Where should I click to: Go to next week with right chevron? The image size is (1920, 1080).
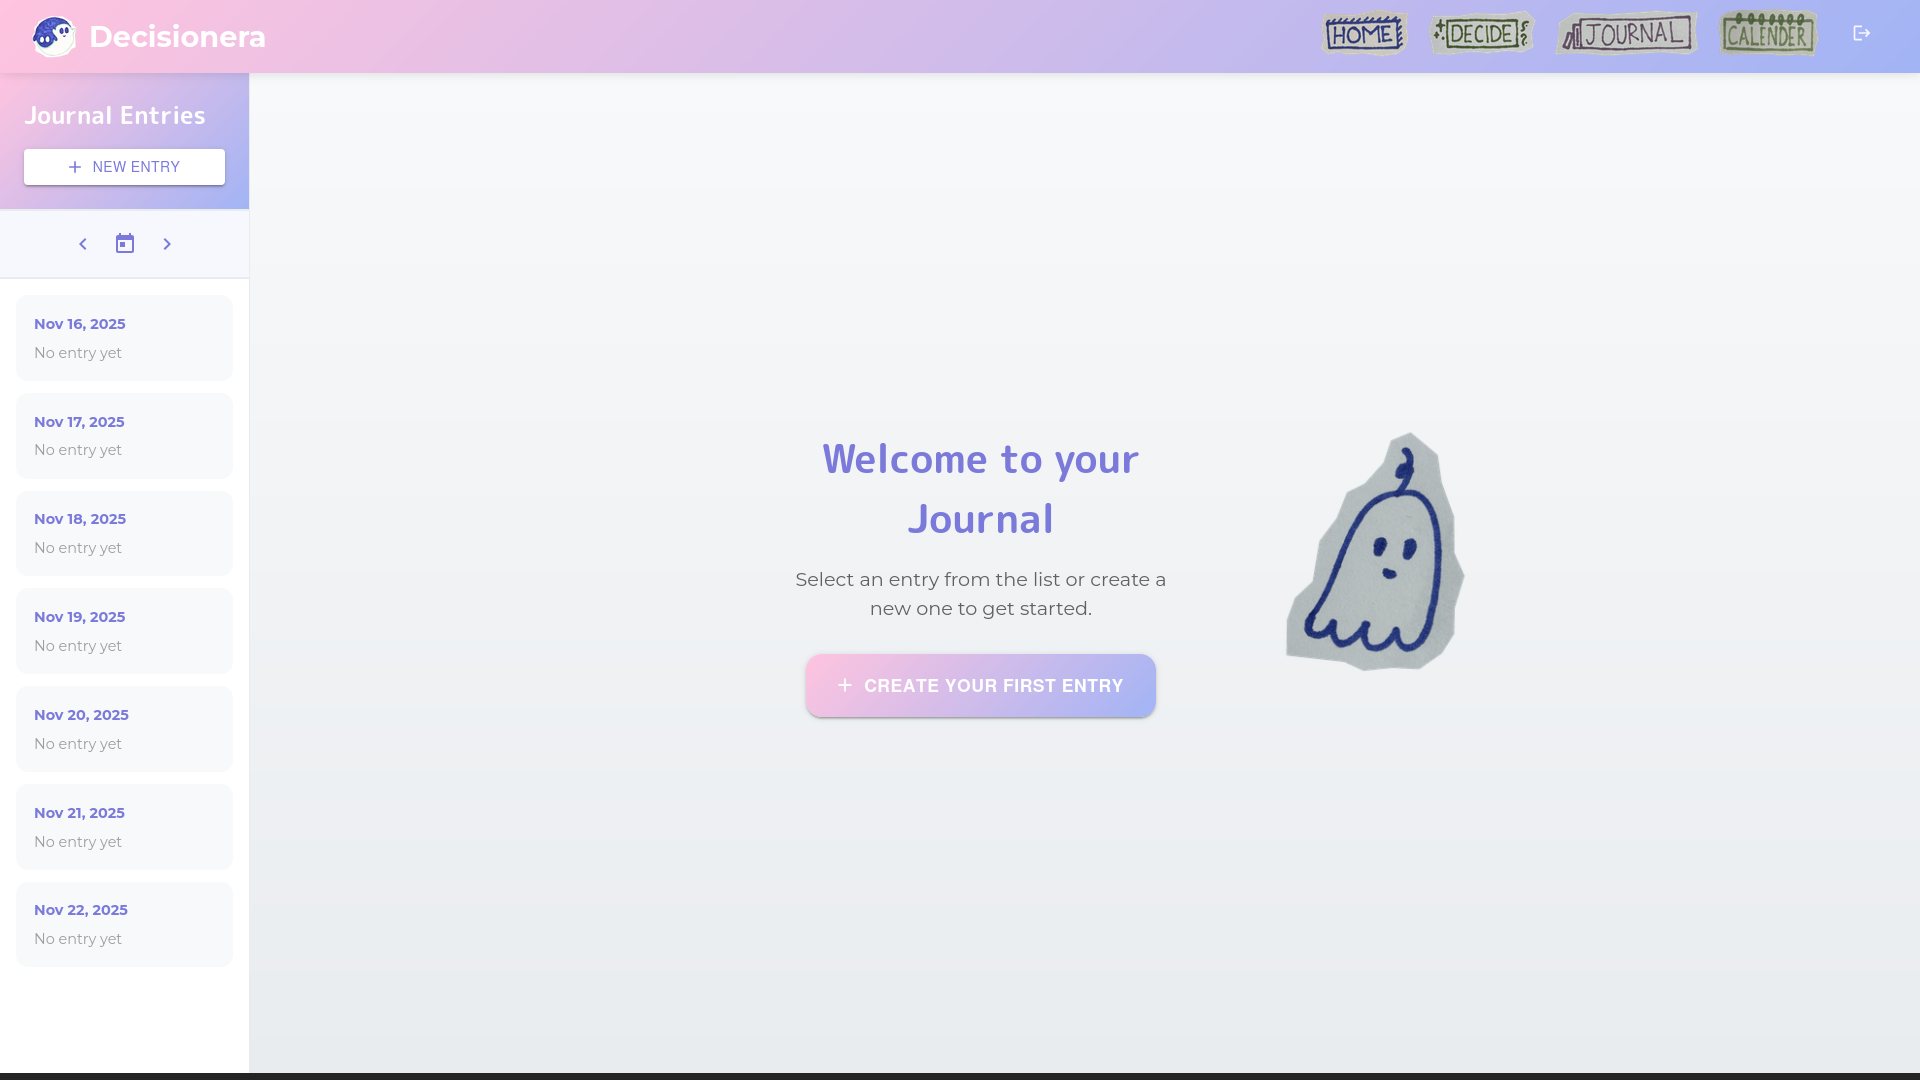click(x=167, y=244)
